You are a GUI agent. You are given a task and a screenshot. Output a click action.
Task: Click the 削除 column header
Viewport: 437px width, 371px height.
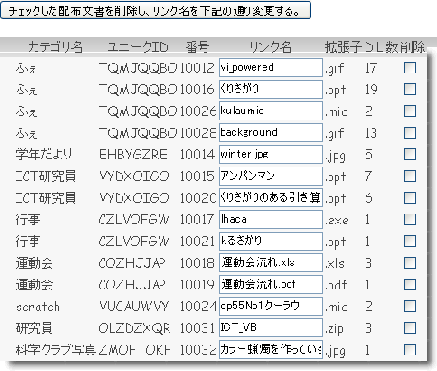(412, 47)
